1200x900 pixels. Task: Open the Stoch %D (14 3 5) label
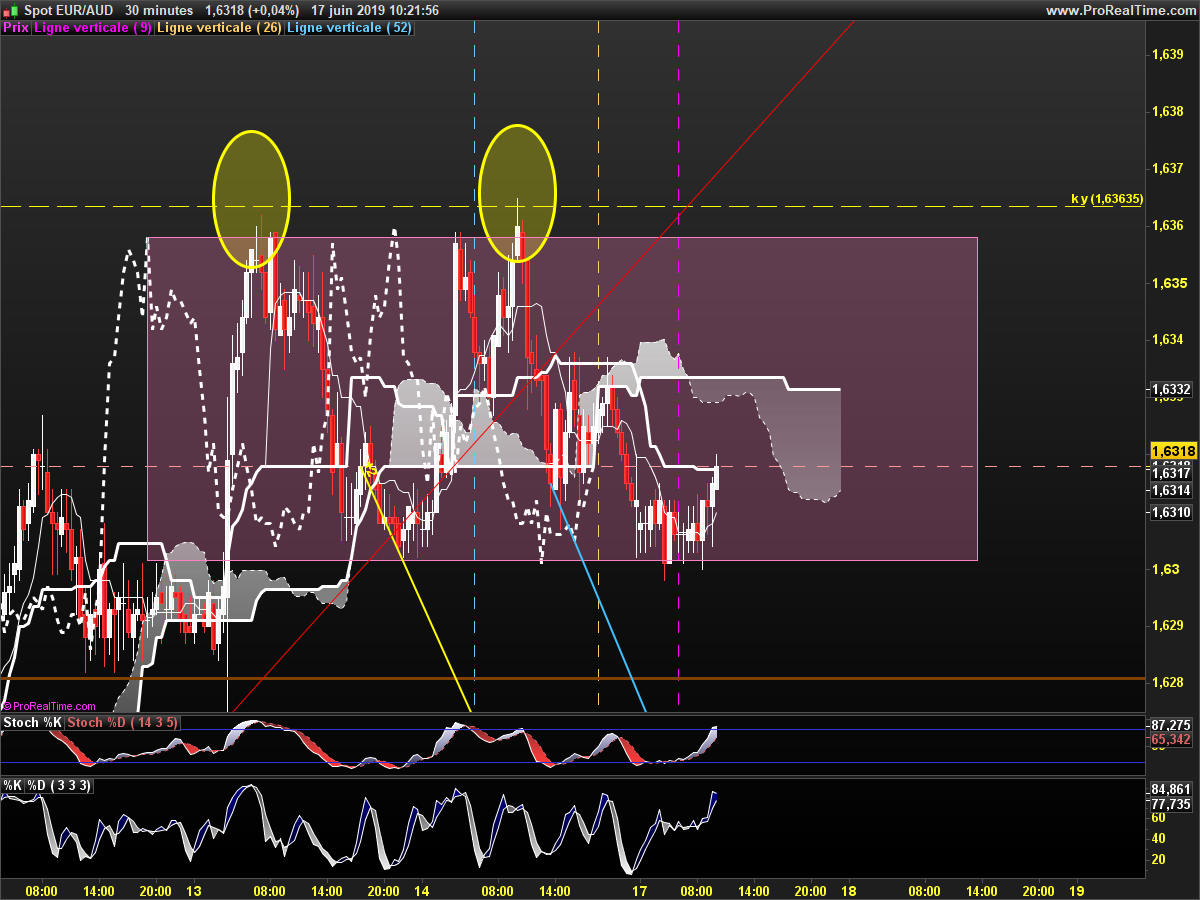121,722
